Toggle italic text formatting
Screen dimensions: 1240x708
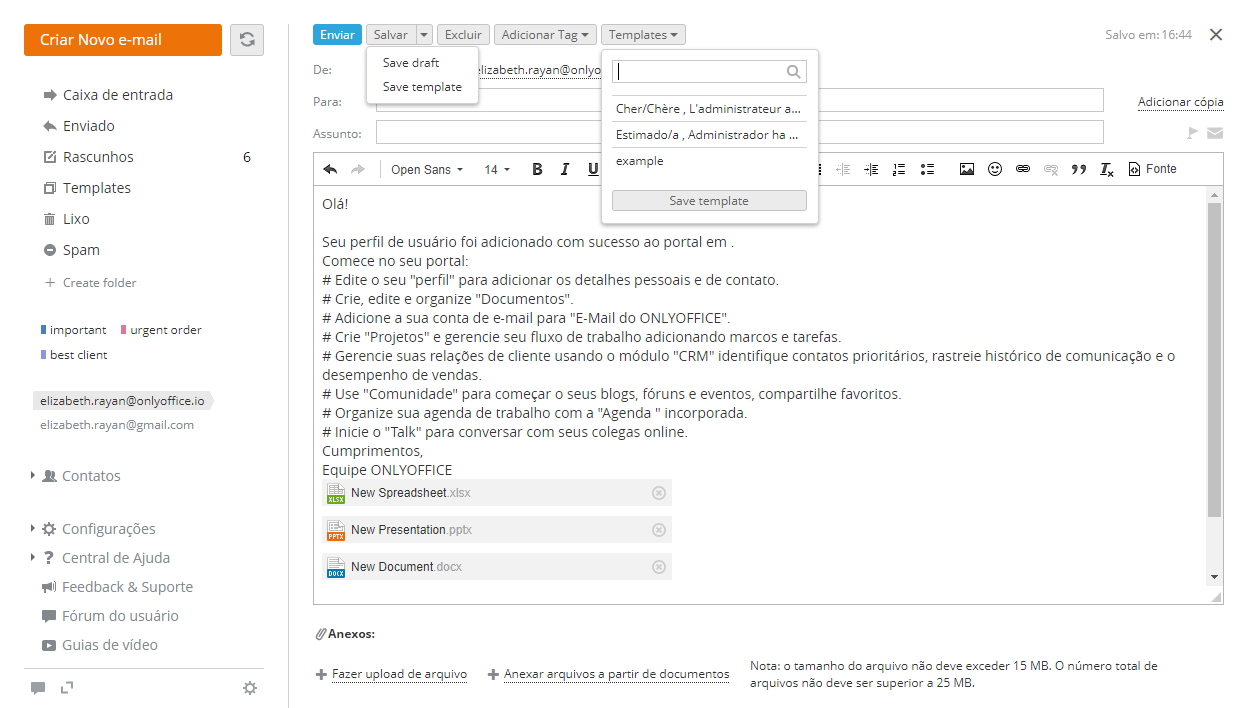pyautogui.click(x=565, y=169)
